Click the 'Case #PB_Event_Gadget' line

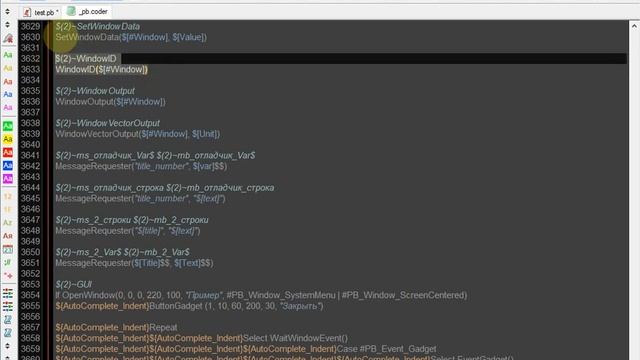click(246, 349)
